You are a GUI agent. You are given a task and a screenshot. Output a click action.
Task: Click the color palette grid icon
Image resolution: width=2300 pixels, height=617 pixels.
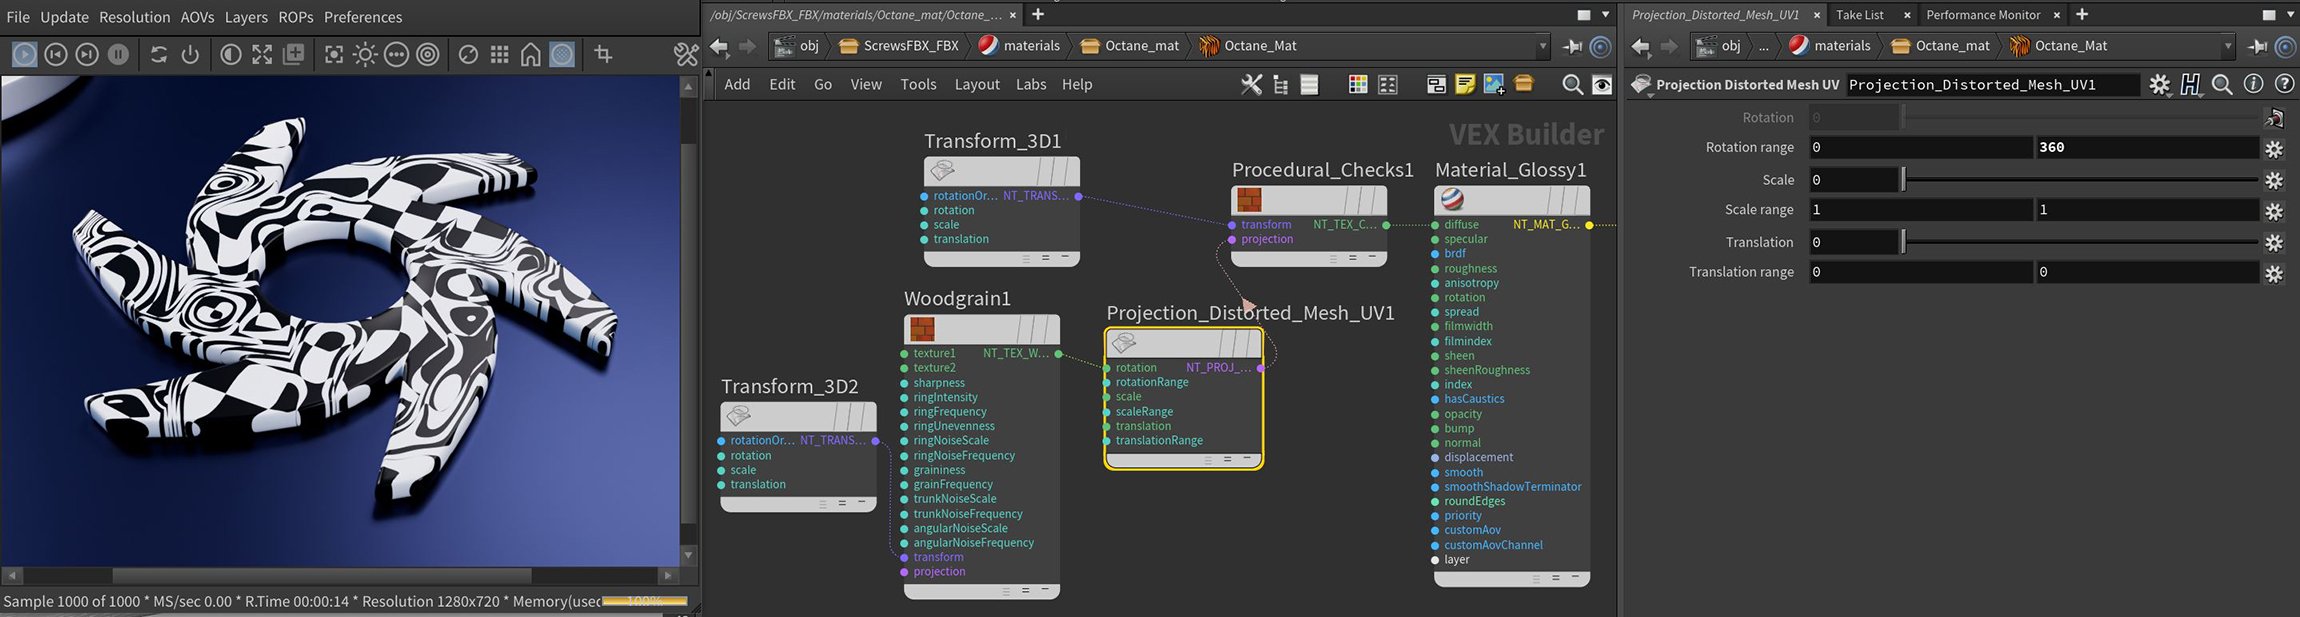pos(1357,85)
